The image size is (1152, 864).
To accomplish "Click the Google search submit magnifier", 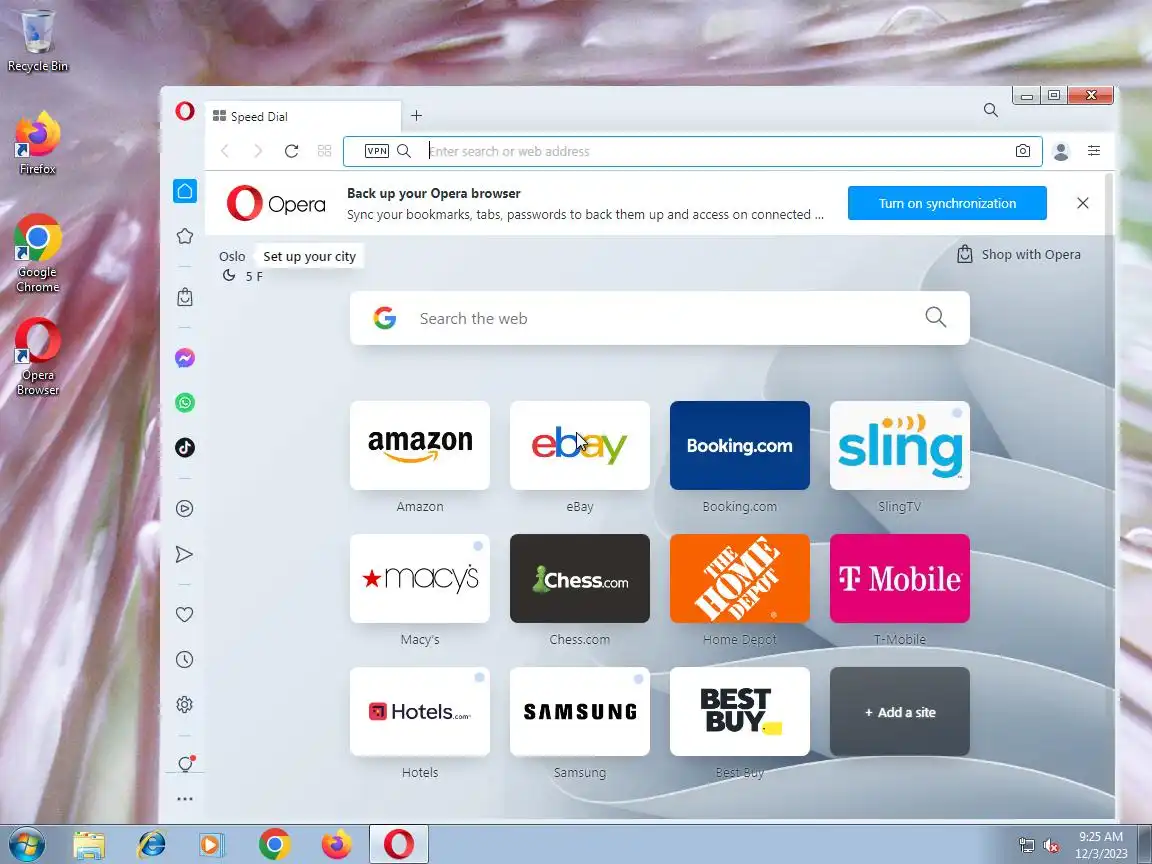I will pos(936,317).
